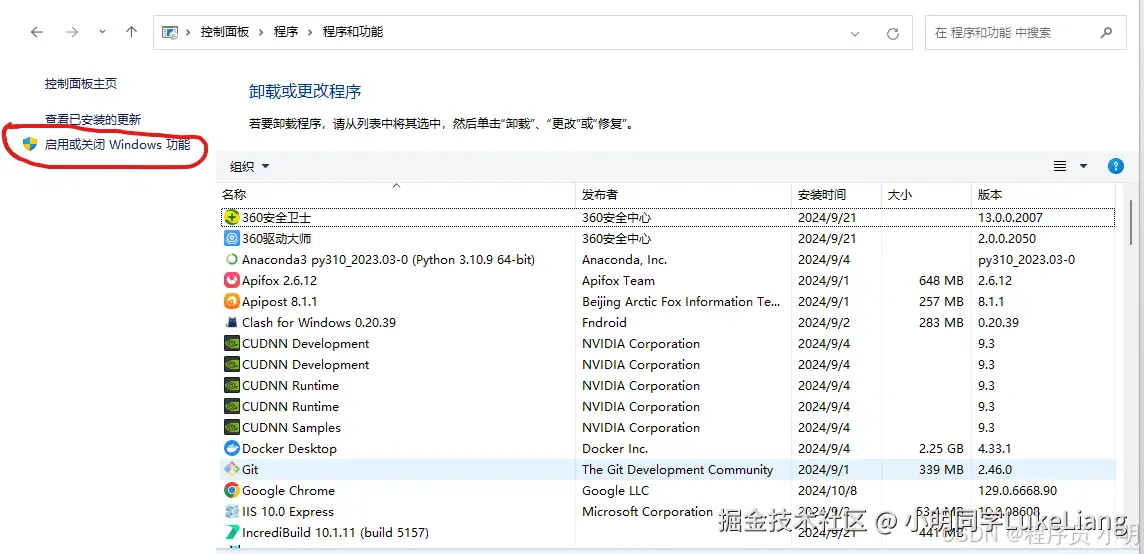Click the IIS 10.0 Express icon
This screenshot has height=554, width=1144.
pos(232,512)
